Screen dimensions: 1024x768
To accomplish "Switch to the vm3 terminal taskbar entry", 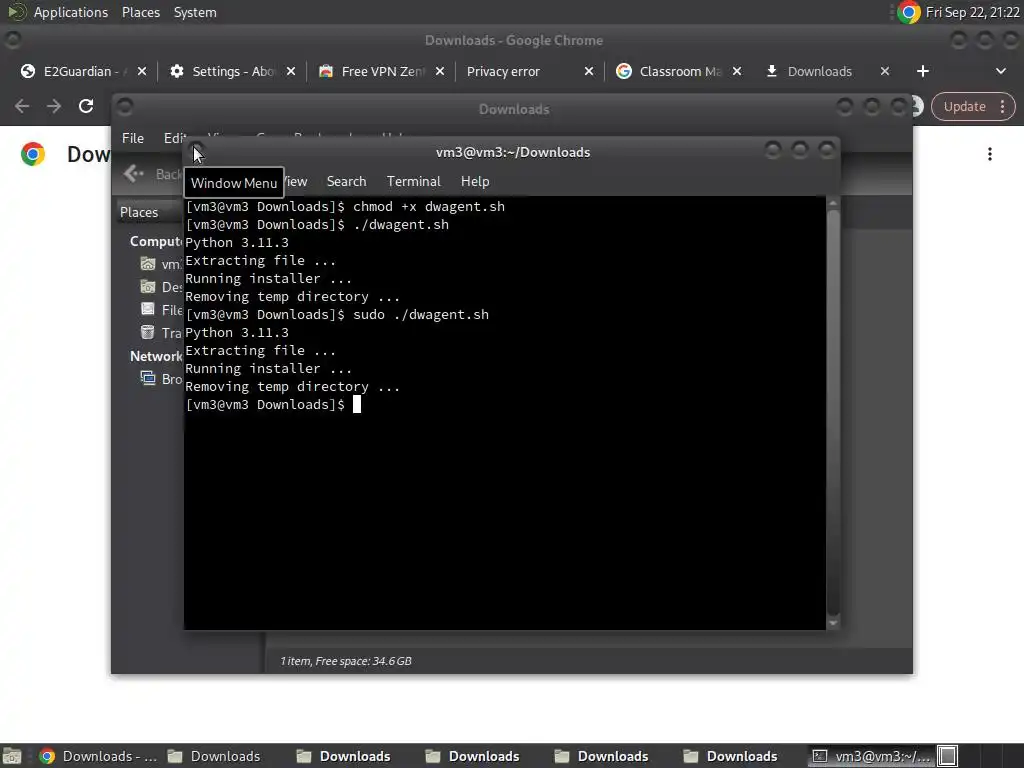I will coord(872,756).
